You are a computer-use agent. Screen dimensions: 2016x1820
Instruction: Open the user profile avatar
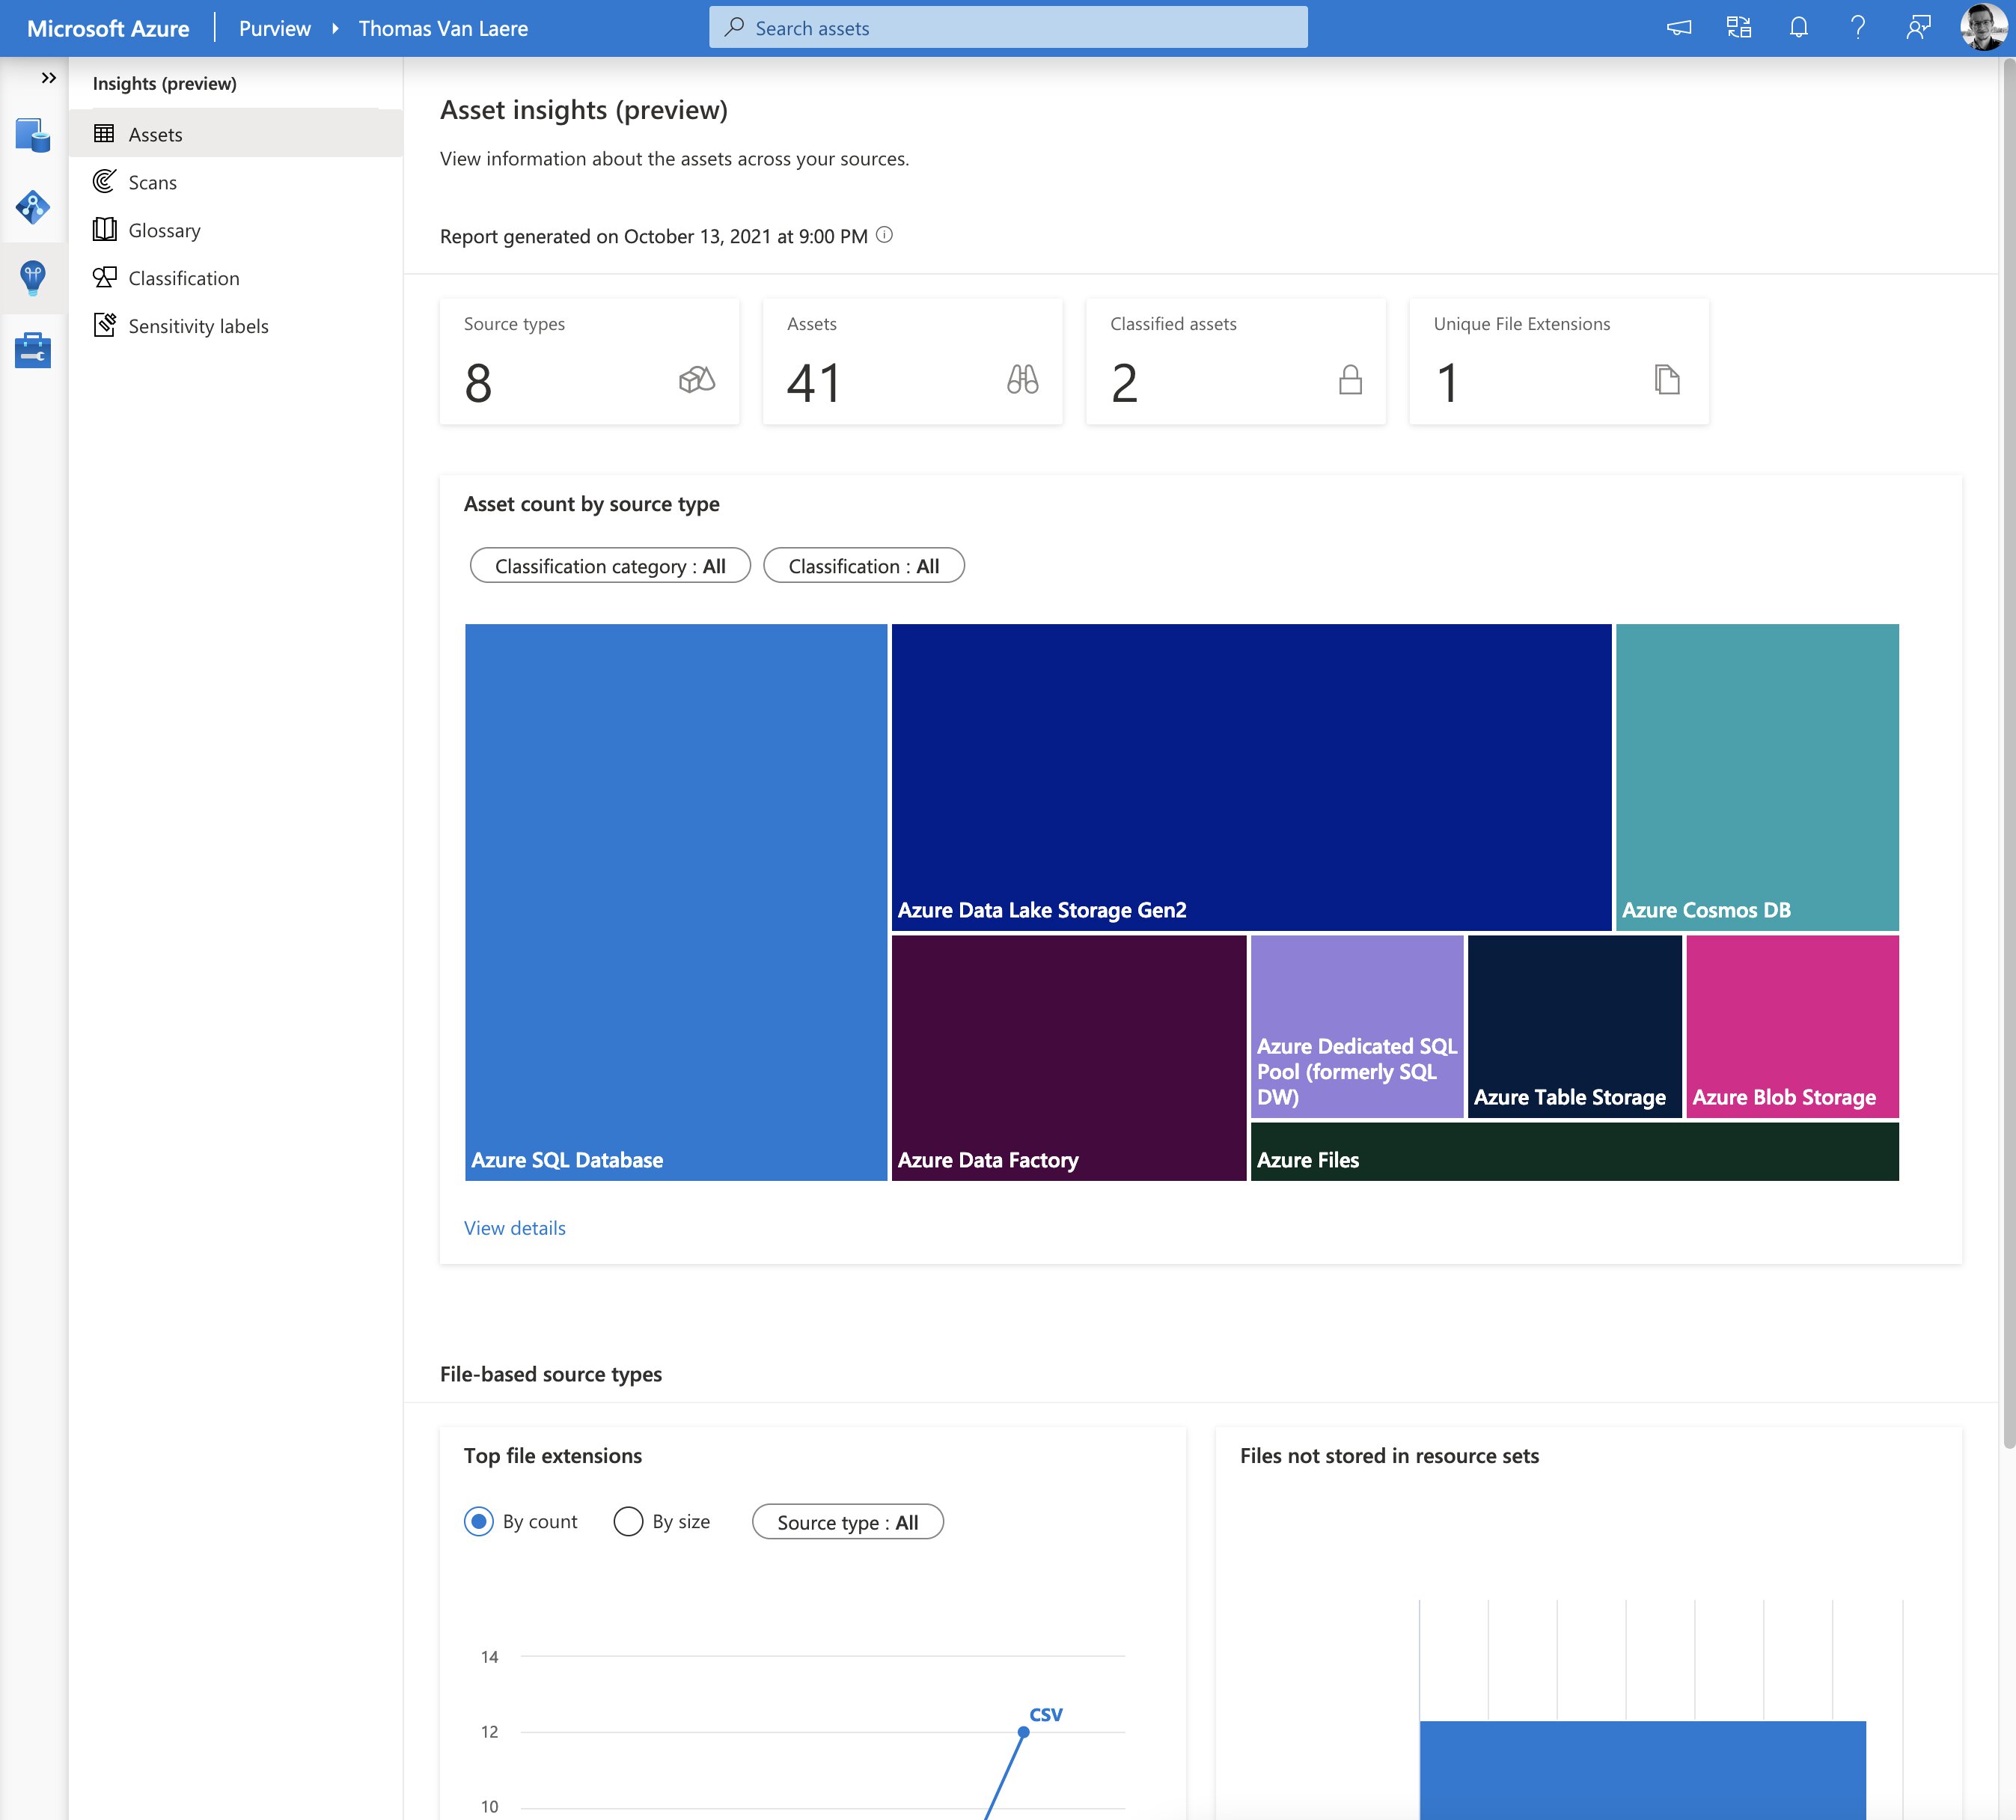click(x=1983, y=28)
